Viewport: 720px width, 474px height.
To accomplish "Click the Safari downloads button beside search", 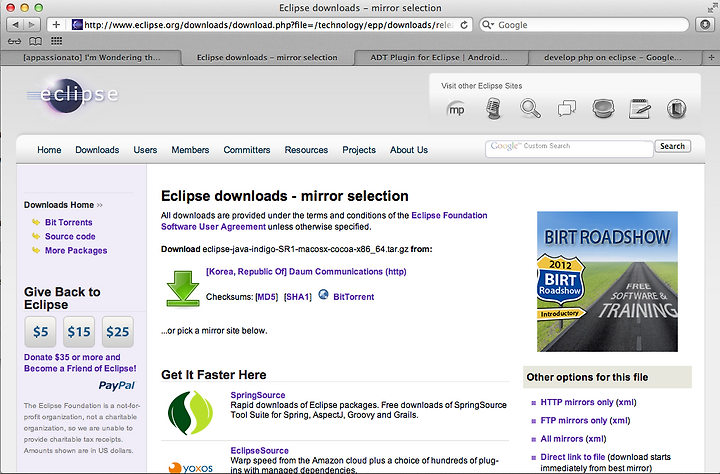I will point(705,25).
